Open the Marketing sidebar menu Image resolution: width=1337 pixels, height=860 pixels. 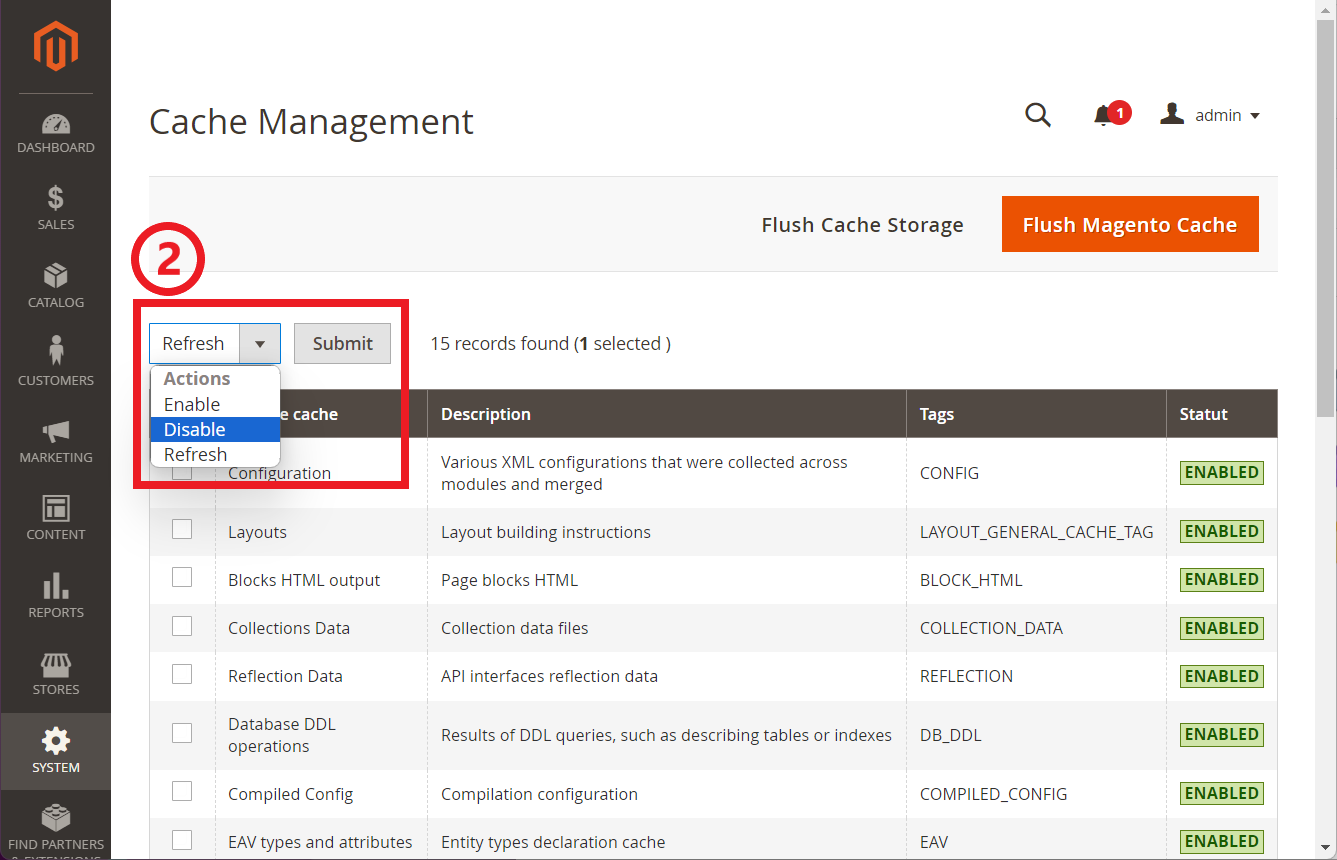point(56,440)
